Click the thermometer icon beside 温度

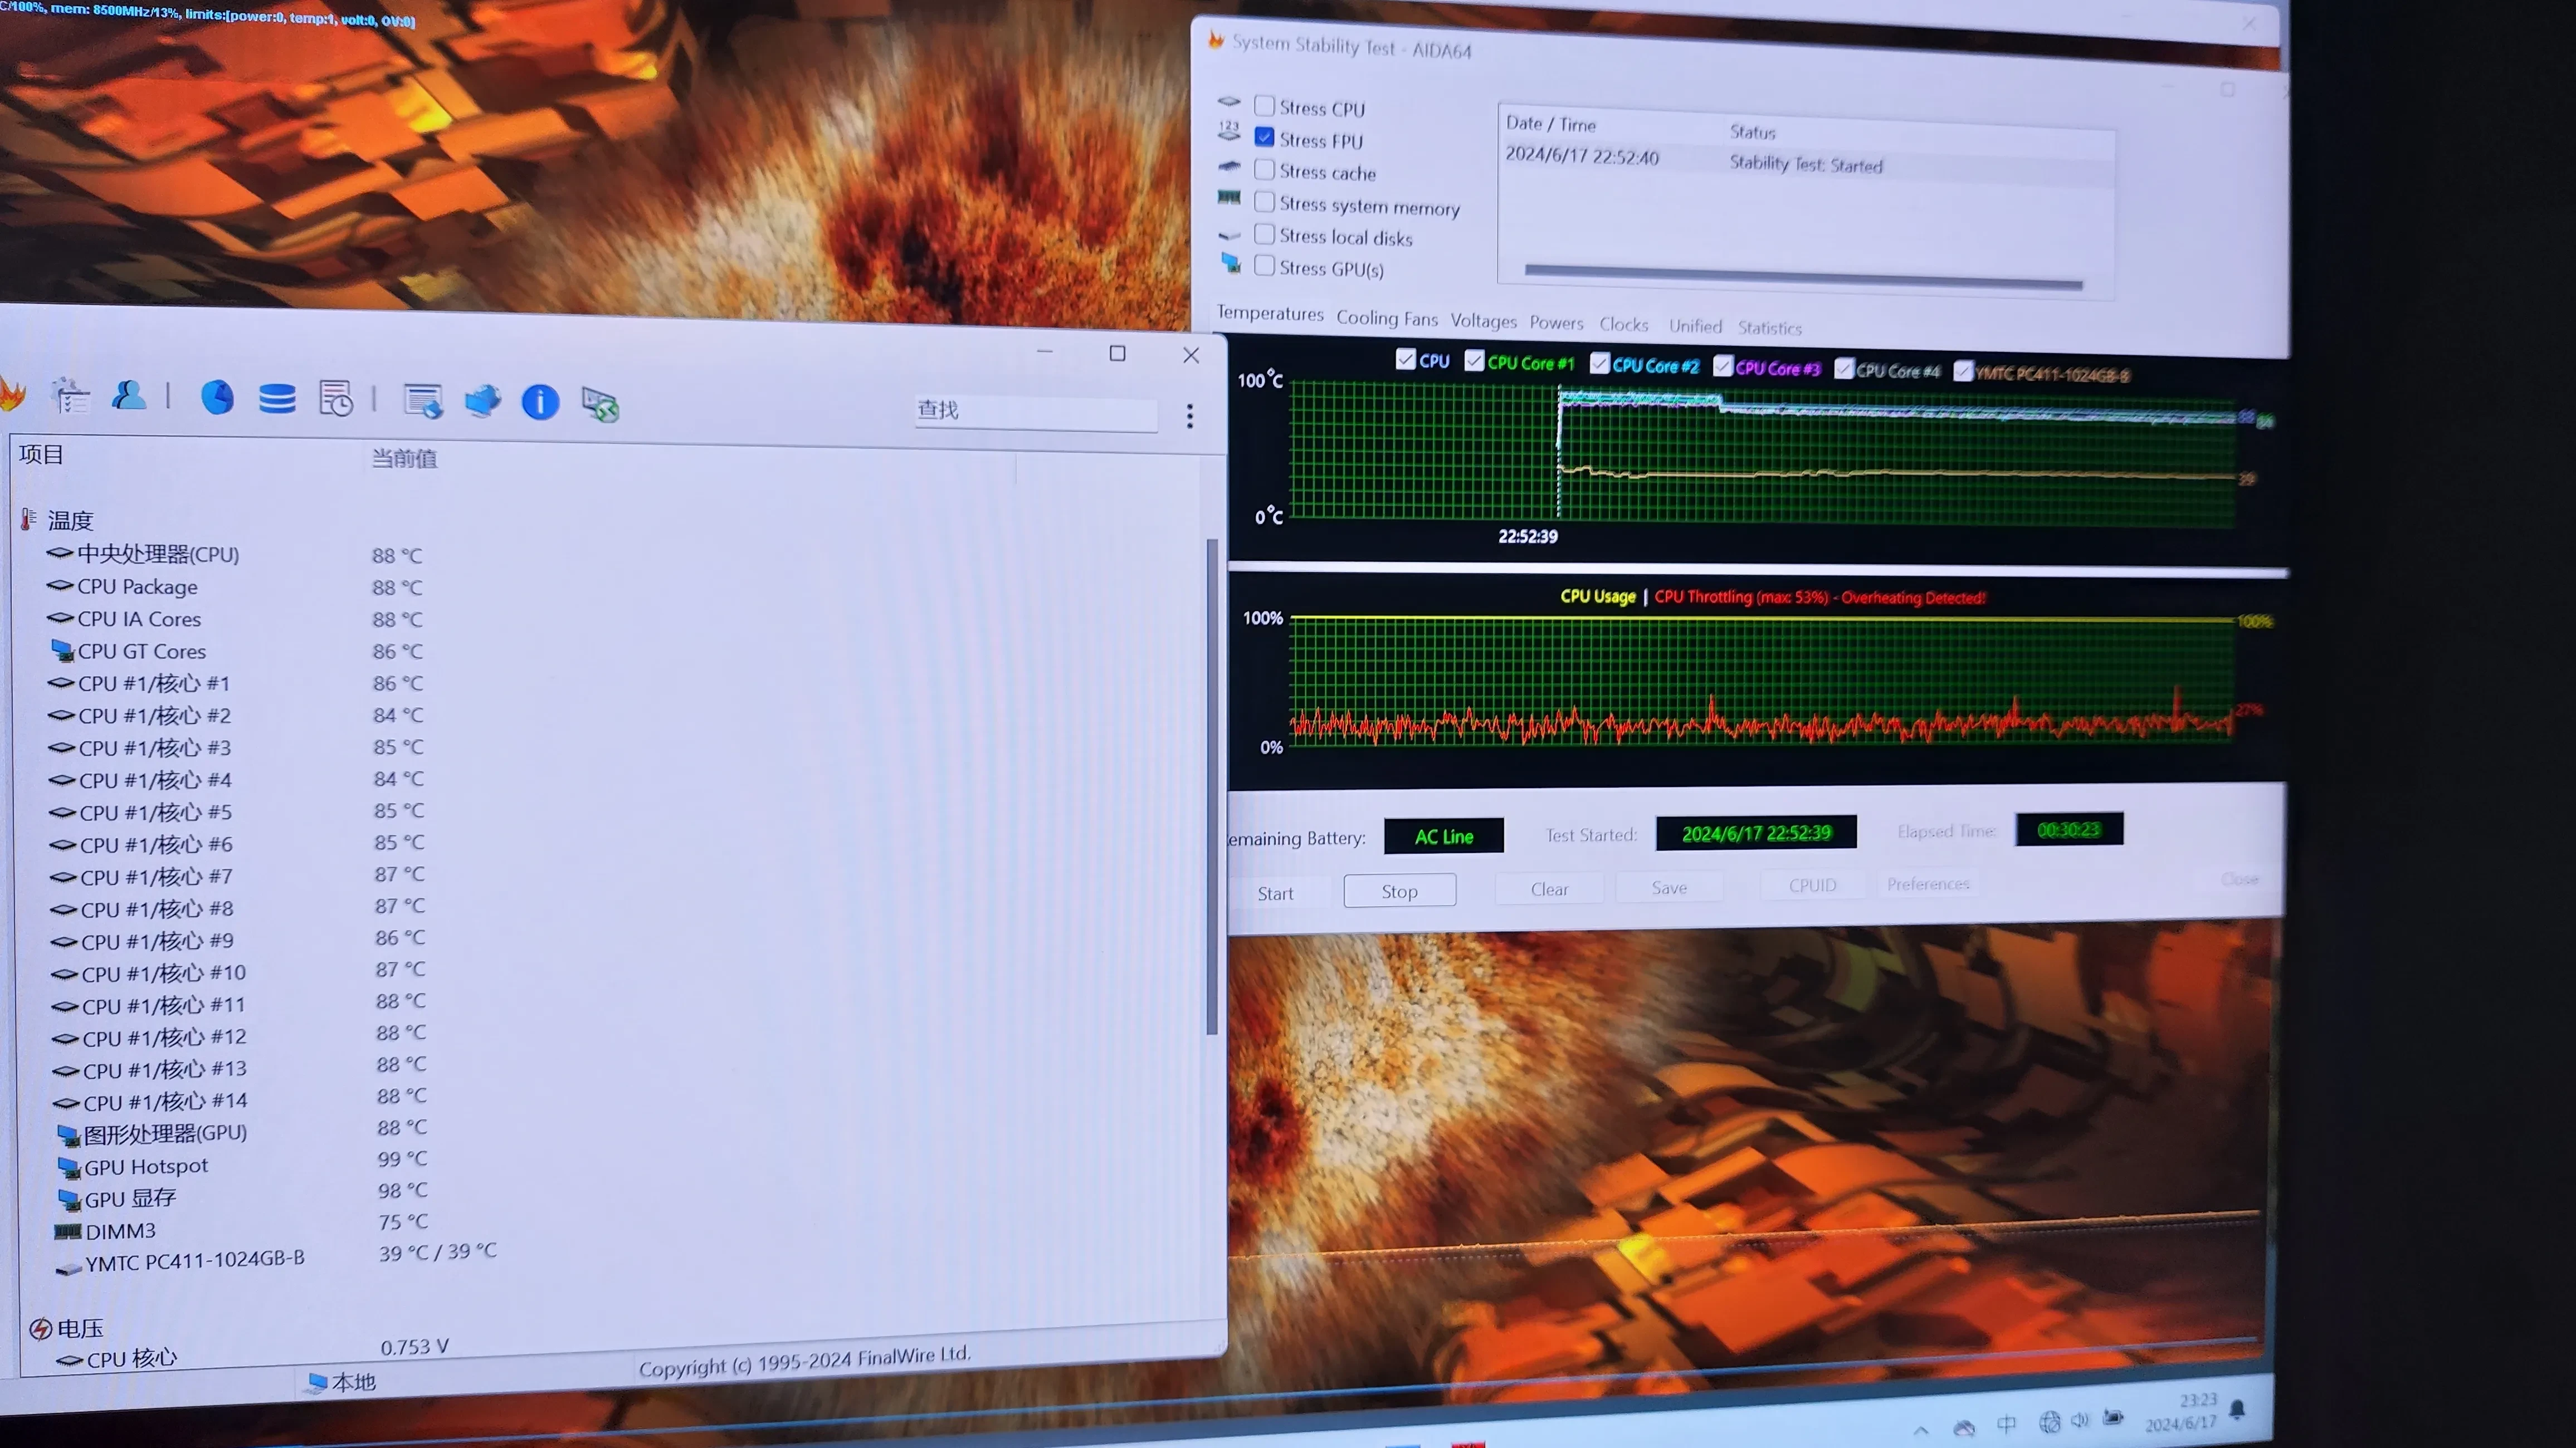tap(28, 519)
